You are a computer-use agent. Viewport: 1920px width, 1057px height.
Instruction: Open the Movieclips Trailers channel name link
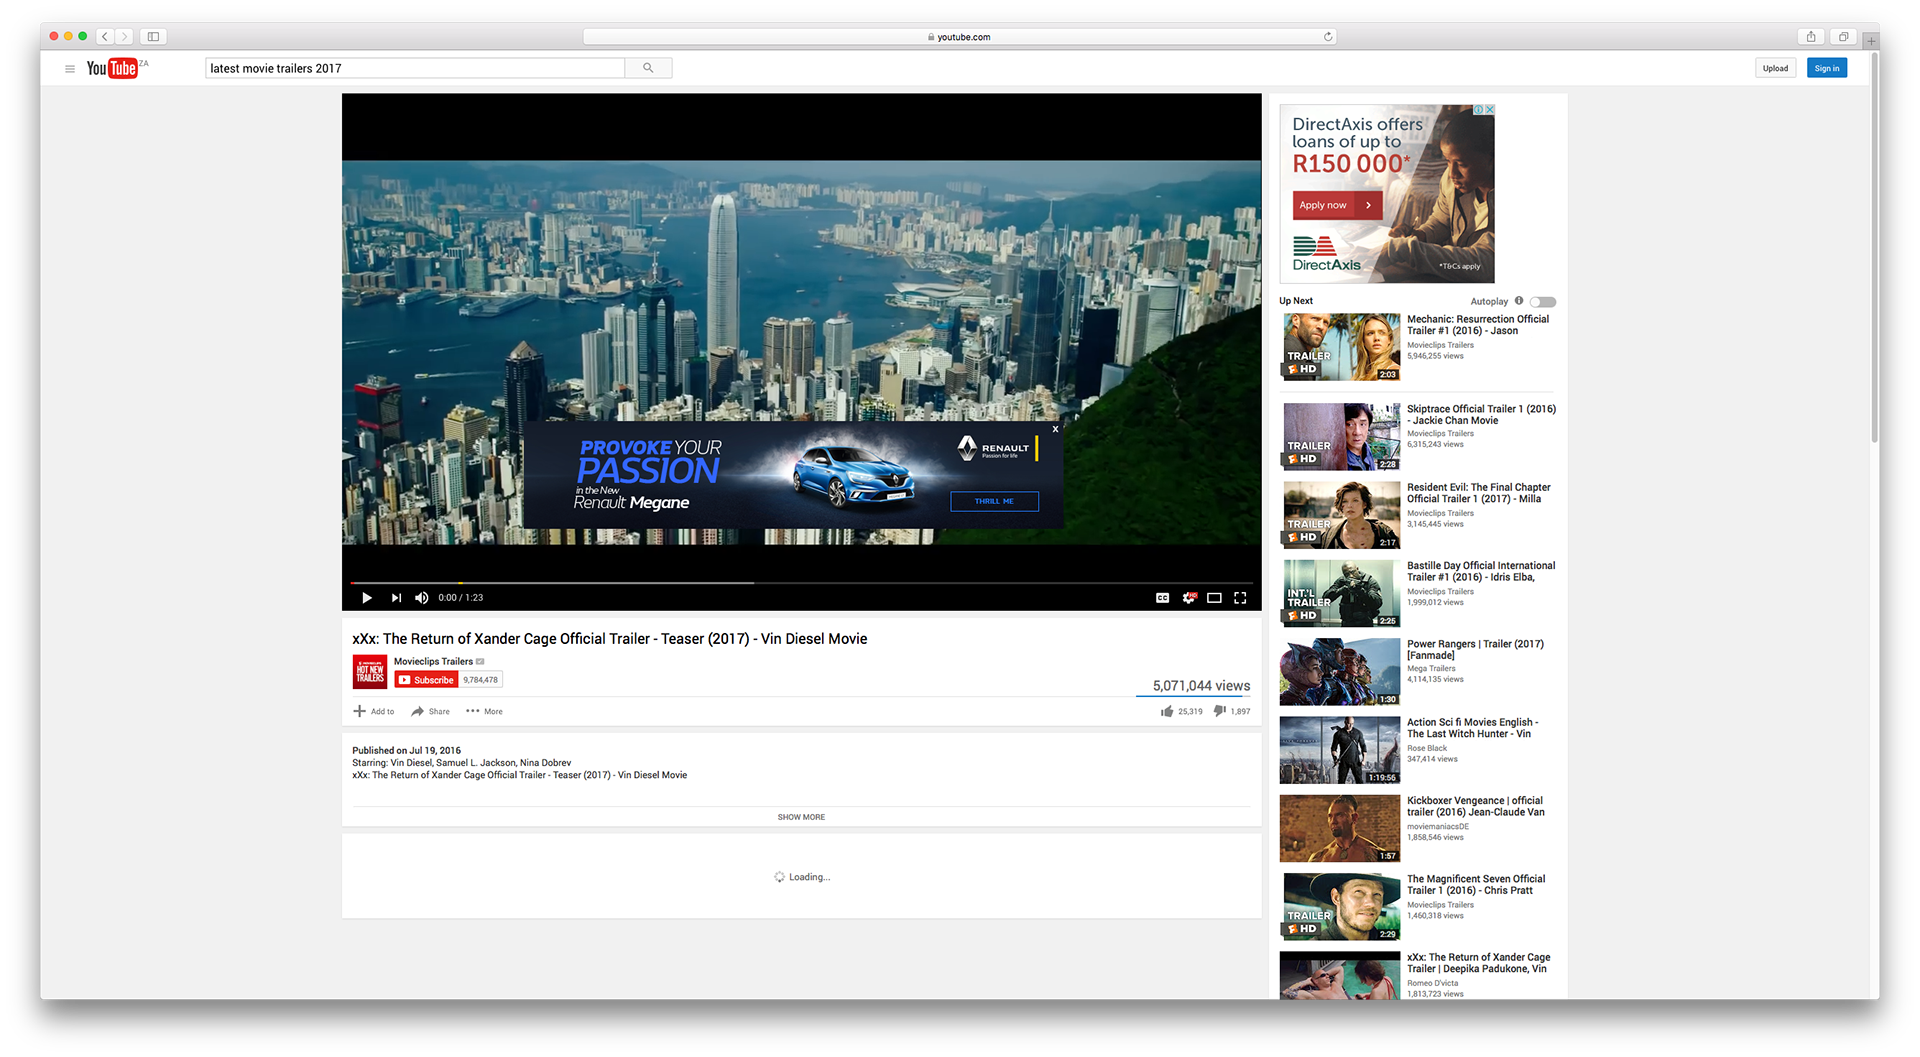(433, 661)
